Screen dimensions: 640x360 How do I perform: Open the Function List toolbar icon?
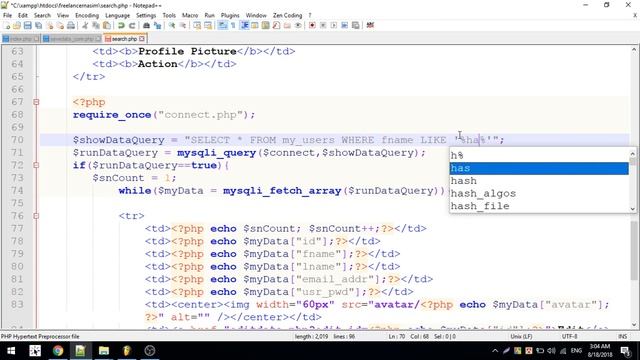tap(276, 26)
